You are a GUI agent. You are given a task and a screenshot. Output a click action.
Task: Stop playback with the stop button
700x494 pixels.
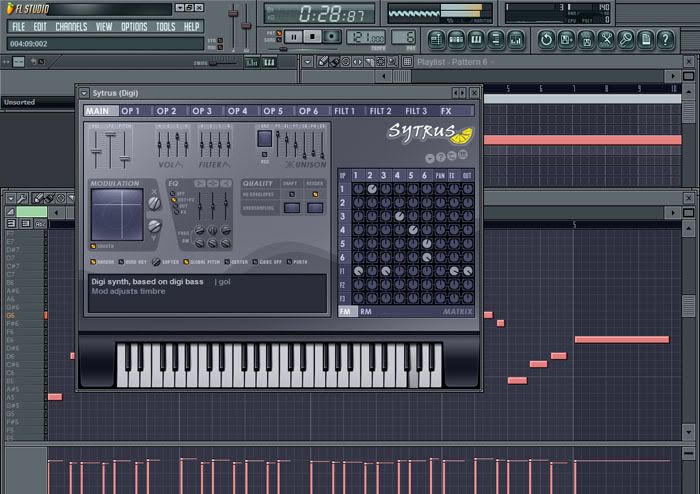coord(312,37)
